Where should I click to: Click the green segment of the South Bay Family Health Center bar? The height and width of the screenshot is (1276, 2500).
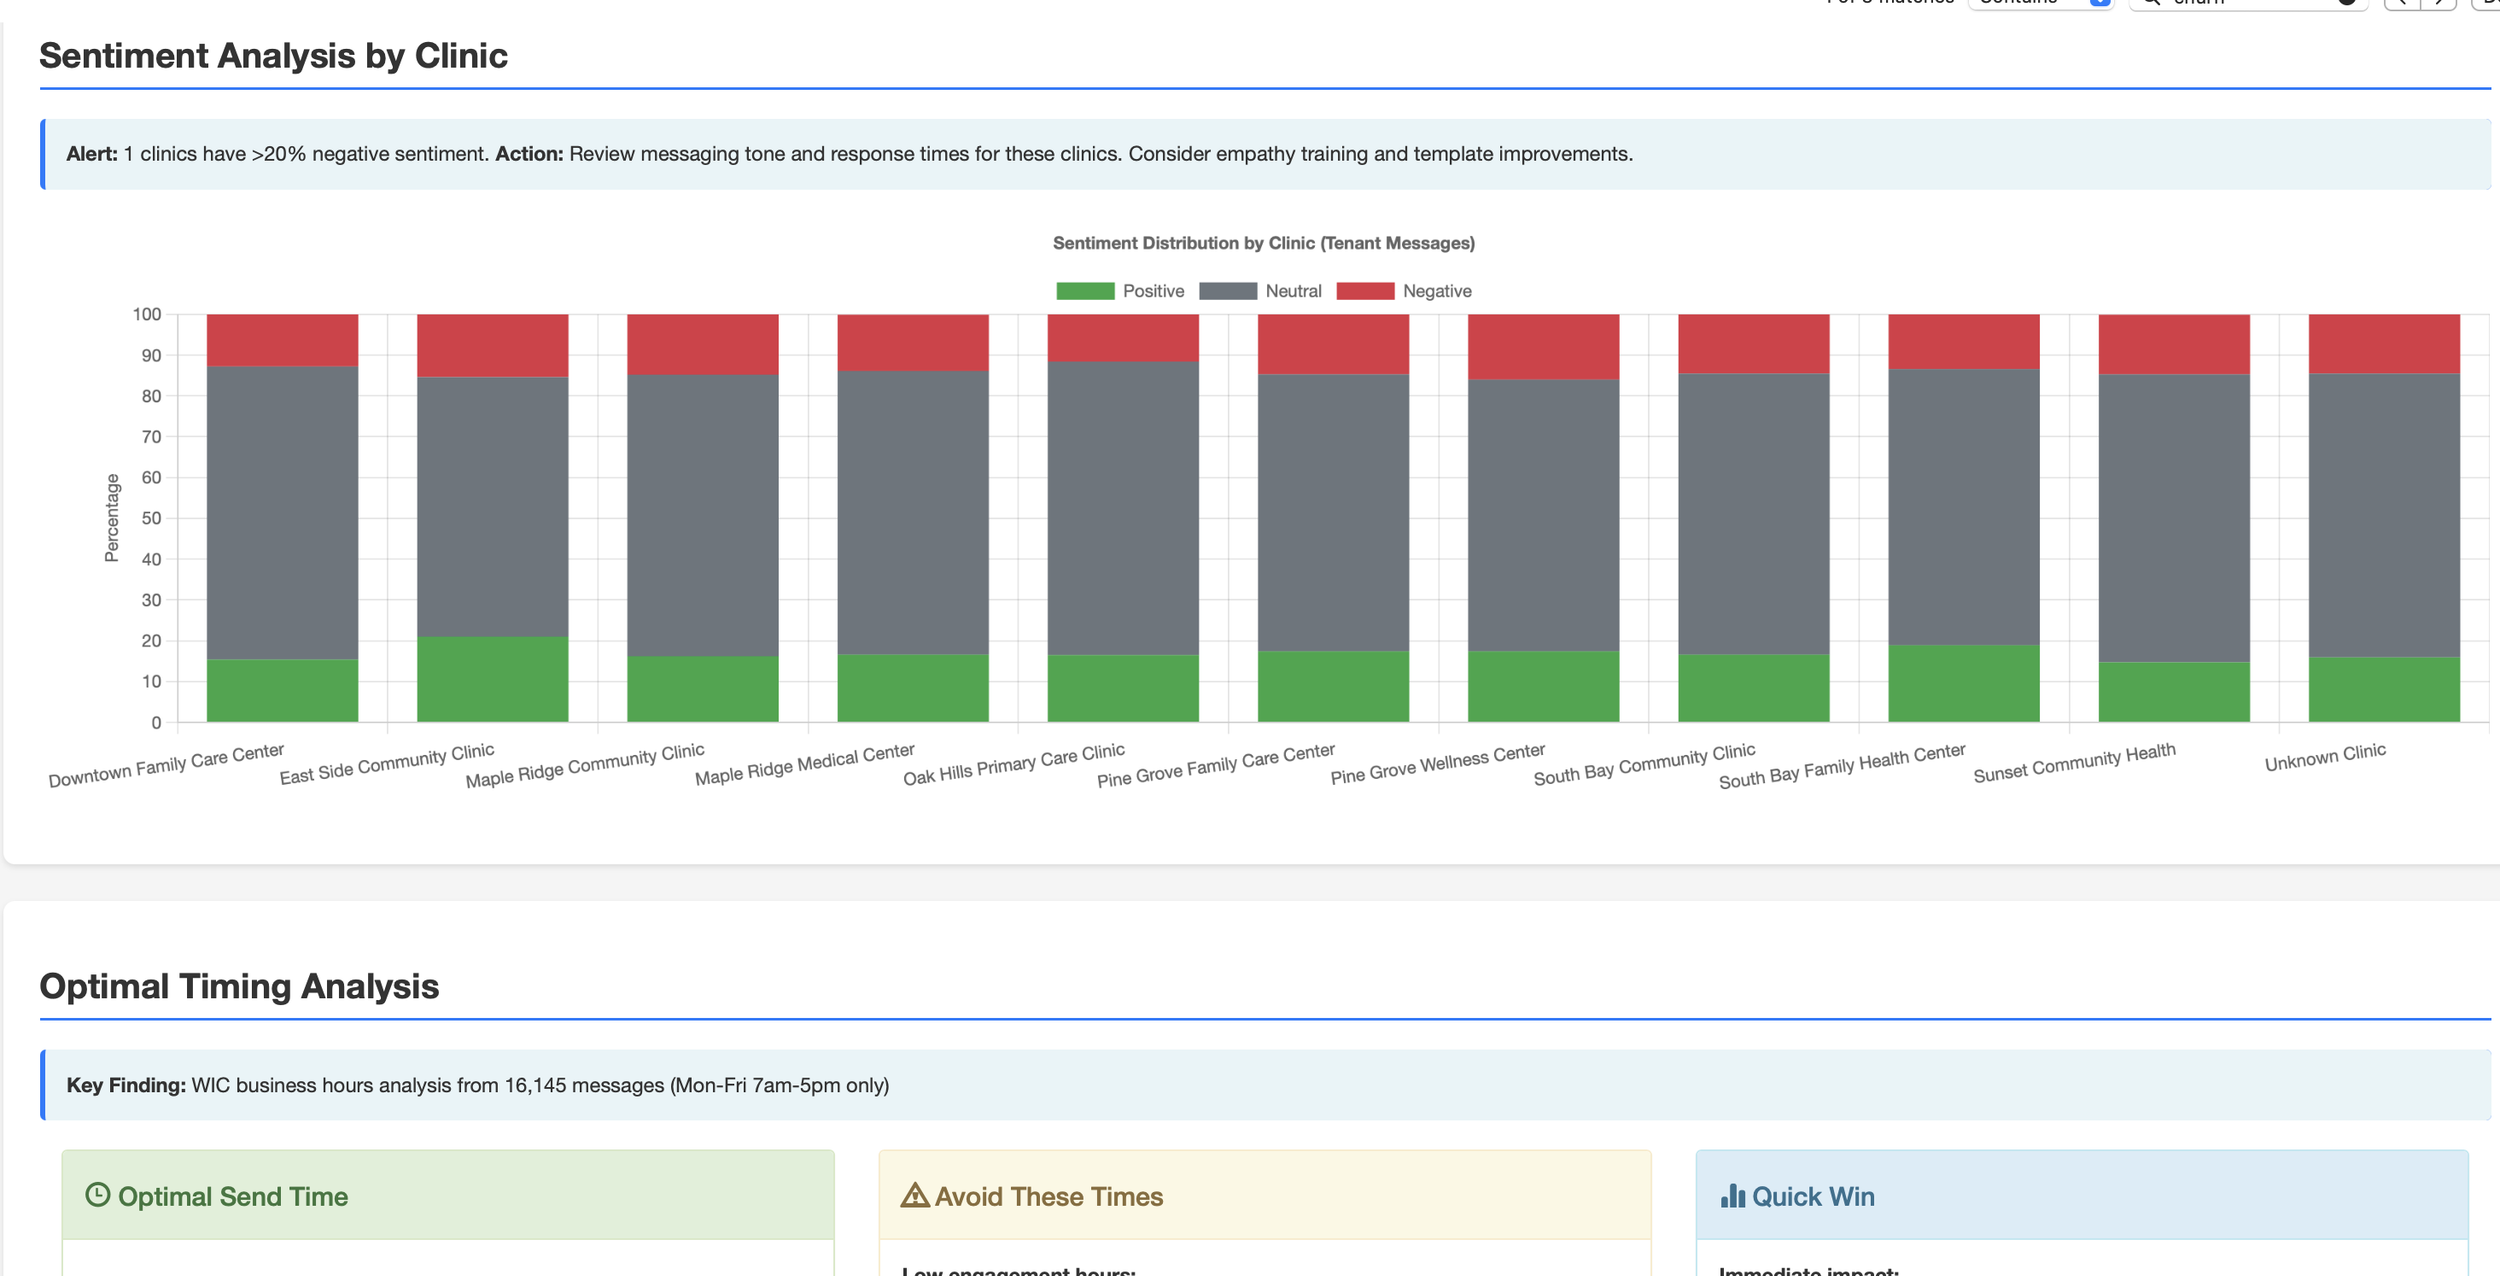click(x=1963, y=683)
